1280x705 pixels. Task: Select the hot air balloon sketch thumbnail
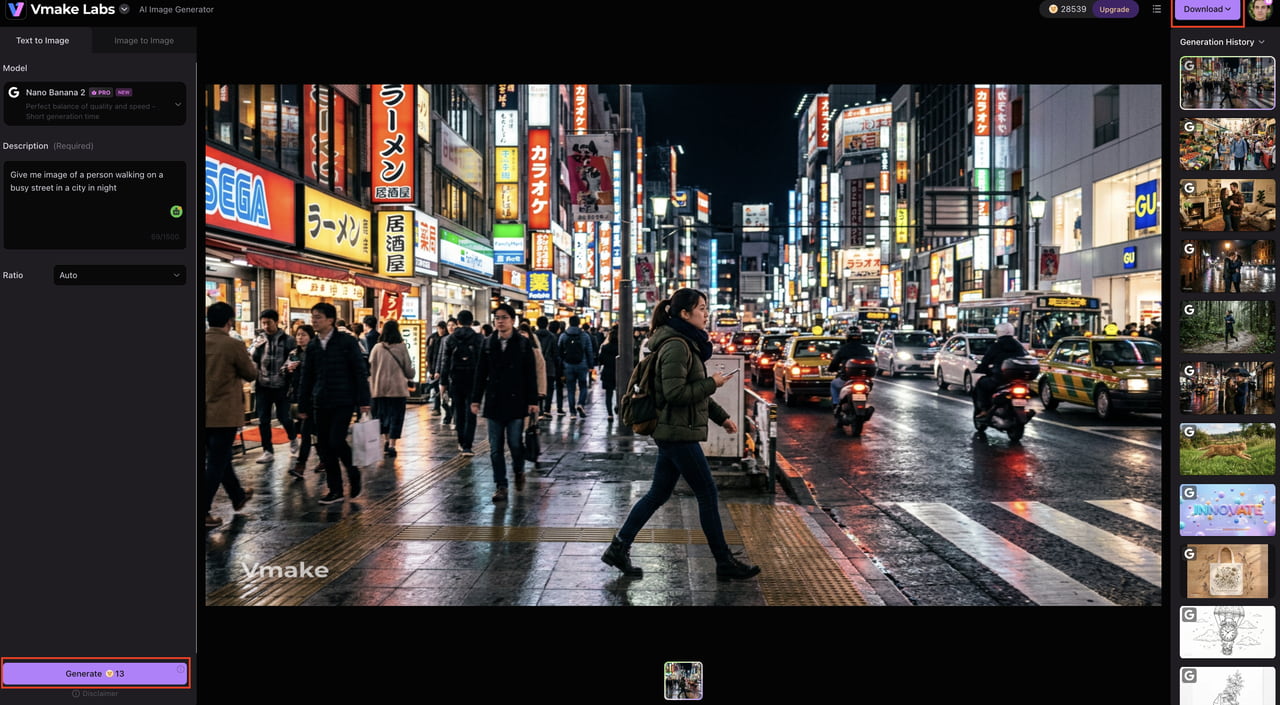[1227, 632]
